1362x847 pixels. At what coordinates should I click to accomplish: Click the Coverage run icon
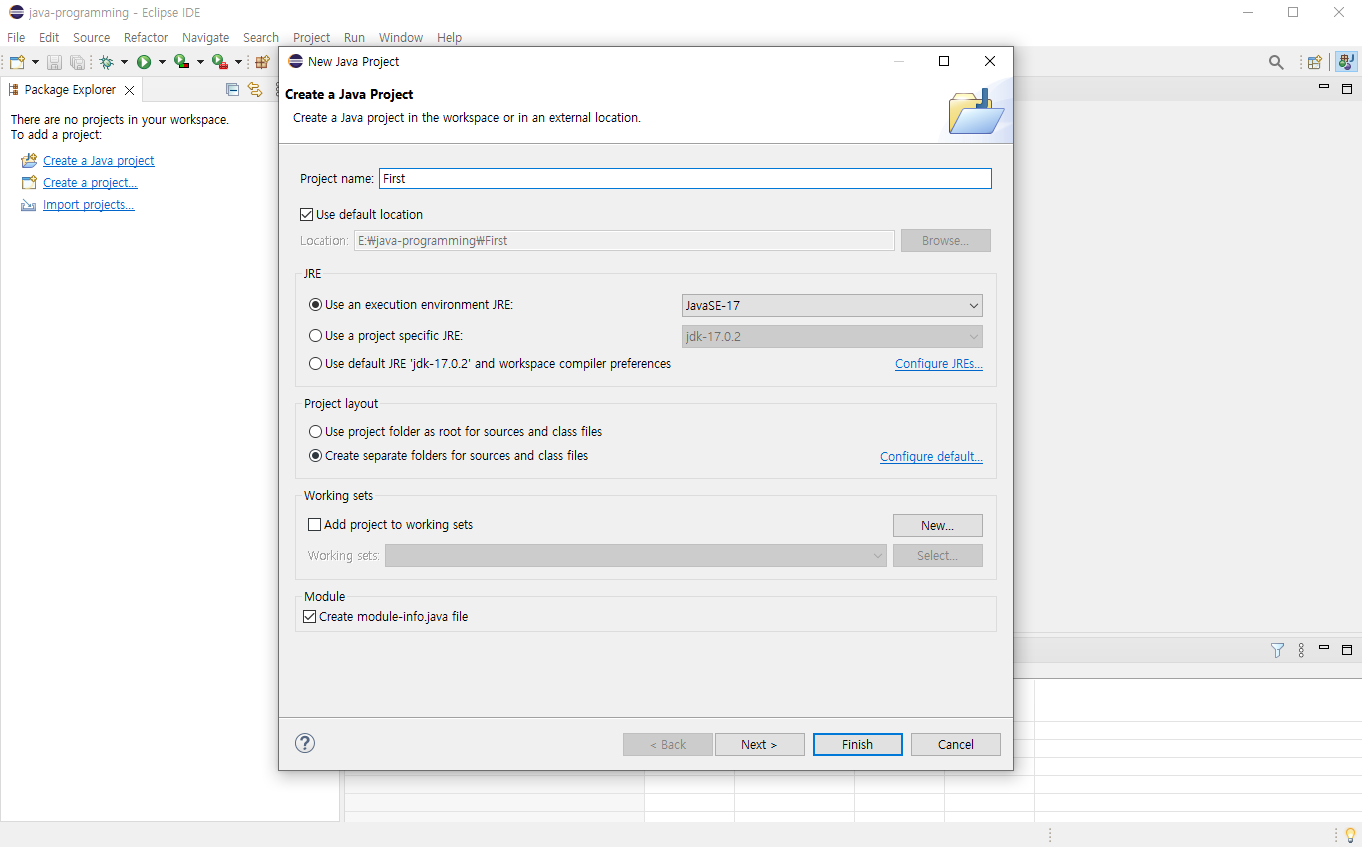click(182, 62)
